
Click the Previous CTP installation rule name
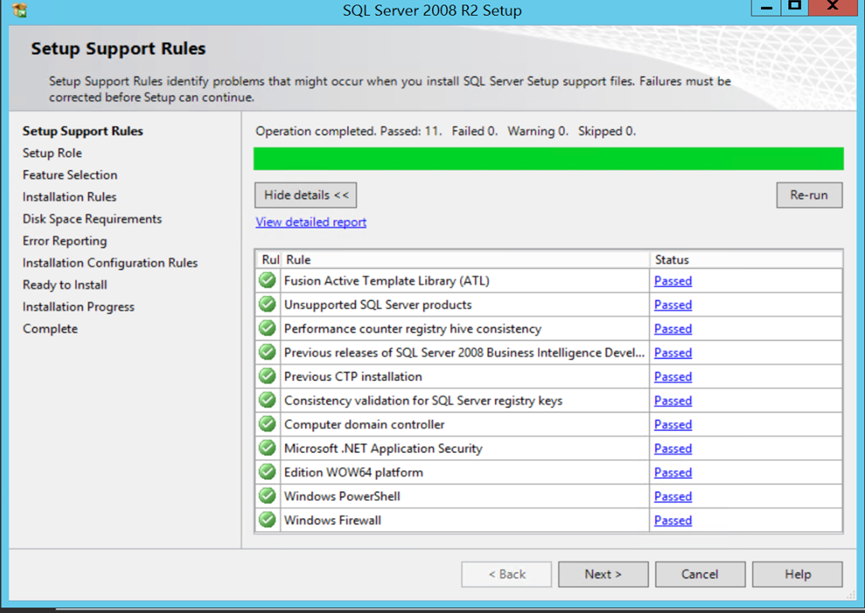353,377
